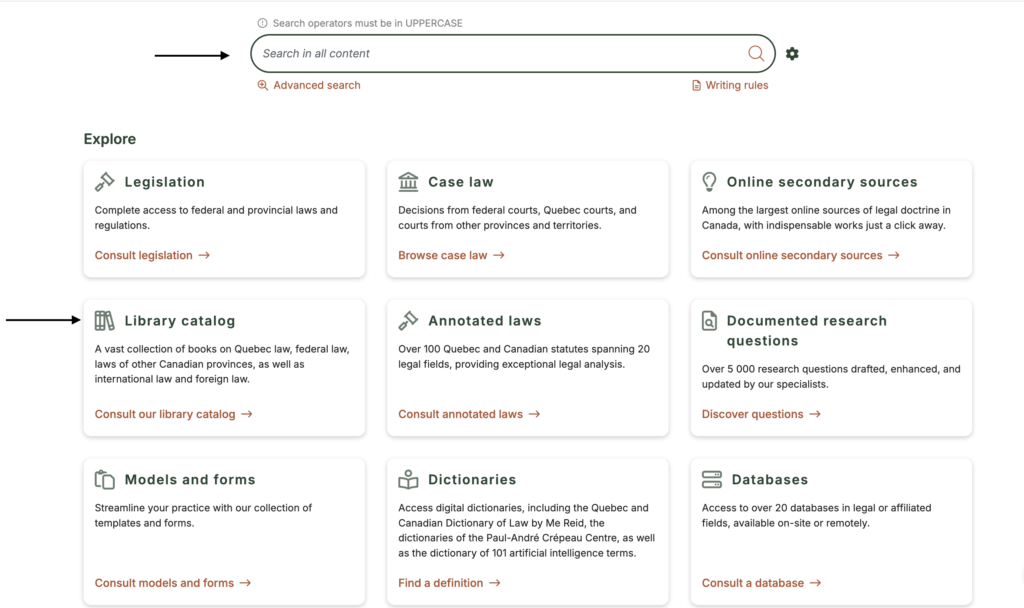Select Documented research questions heading
The height and width of the screenshot is (608, 1024).
(807, 330)
